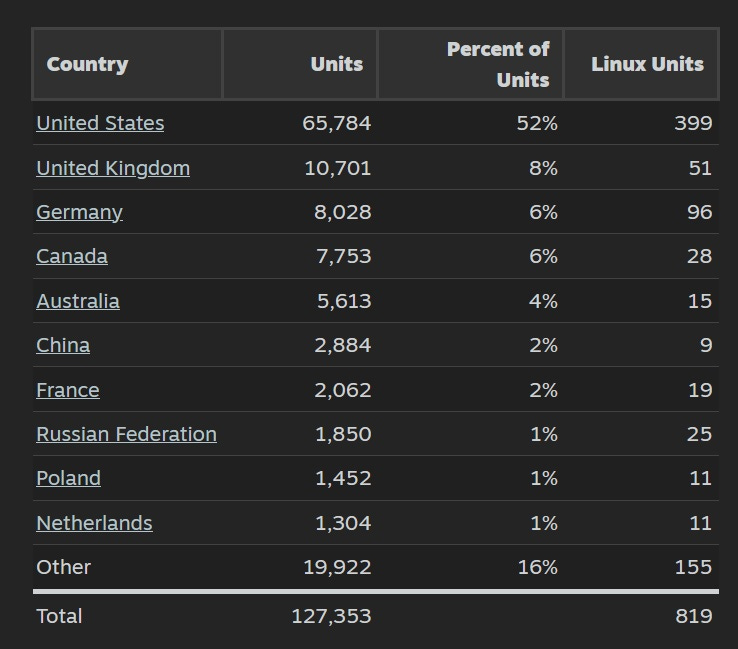Select the 9 Linux units cell
Image resolution: width=738 pixels, height=649 pixels.
click(706, 345)
